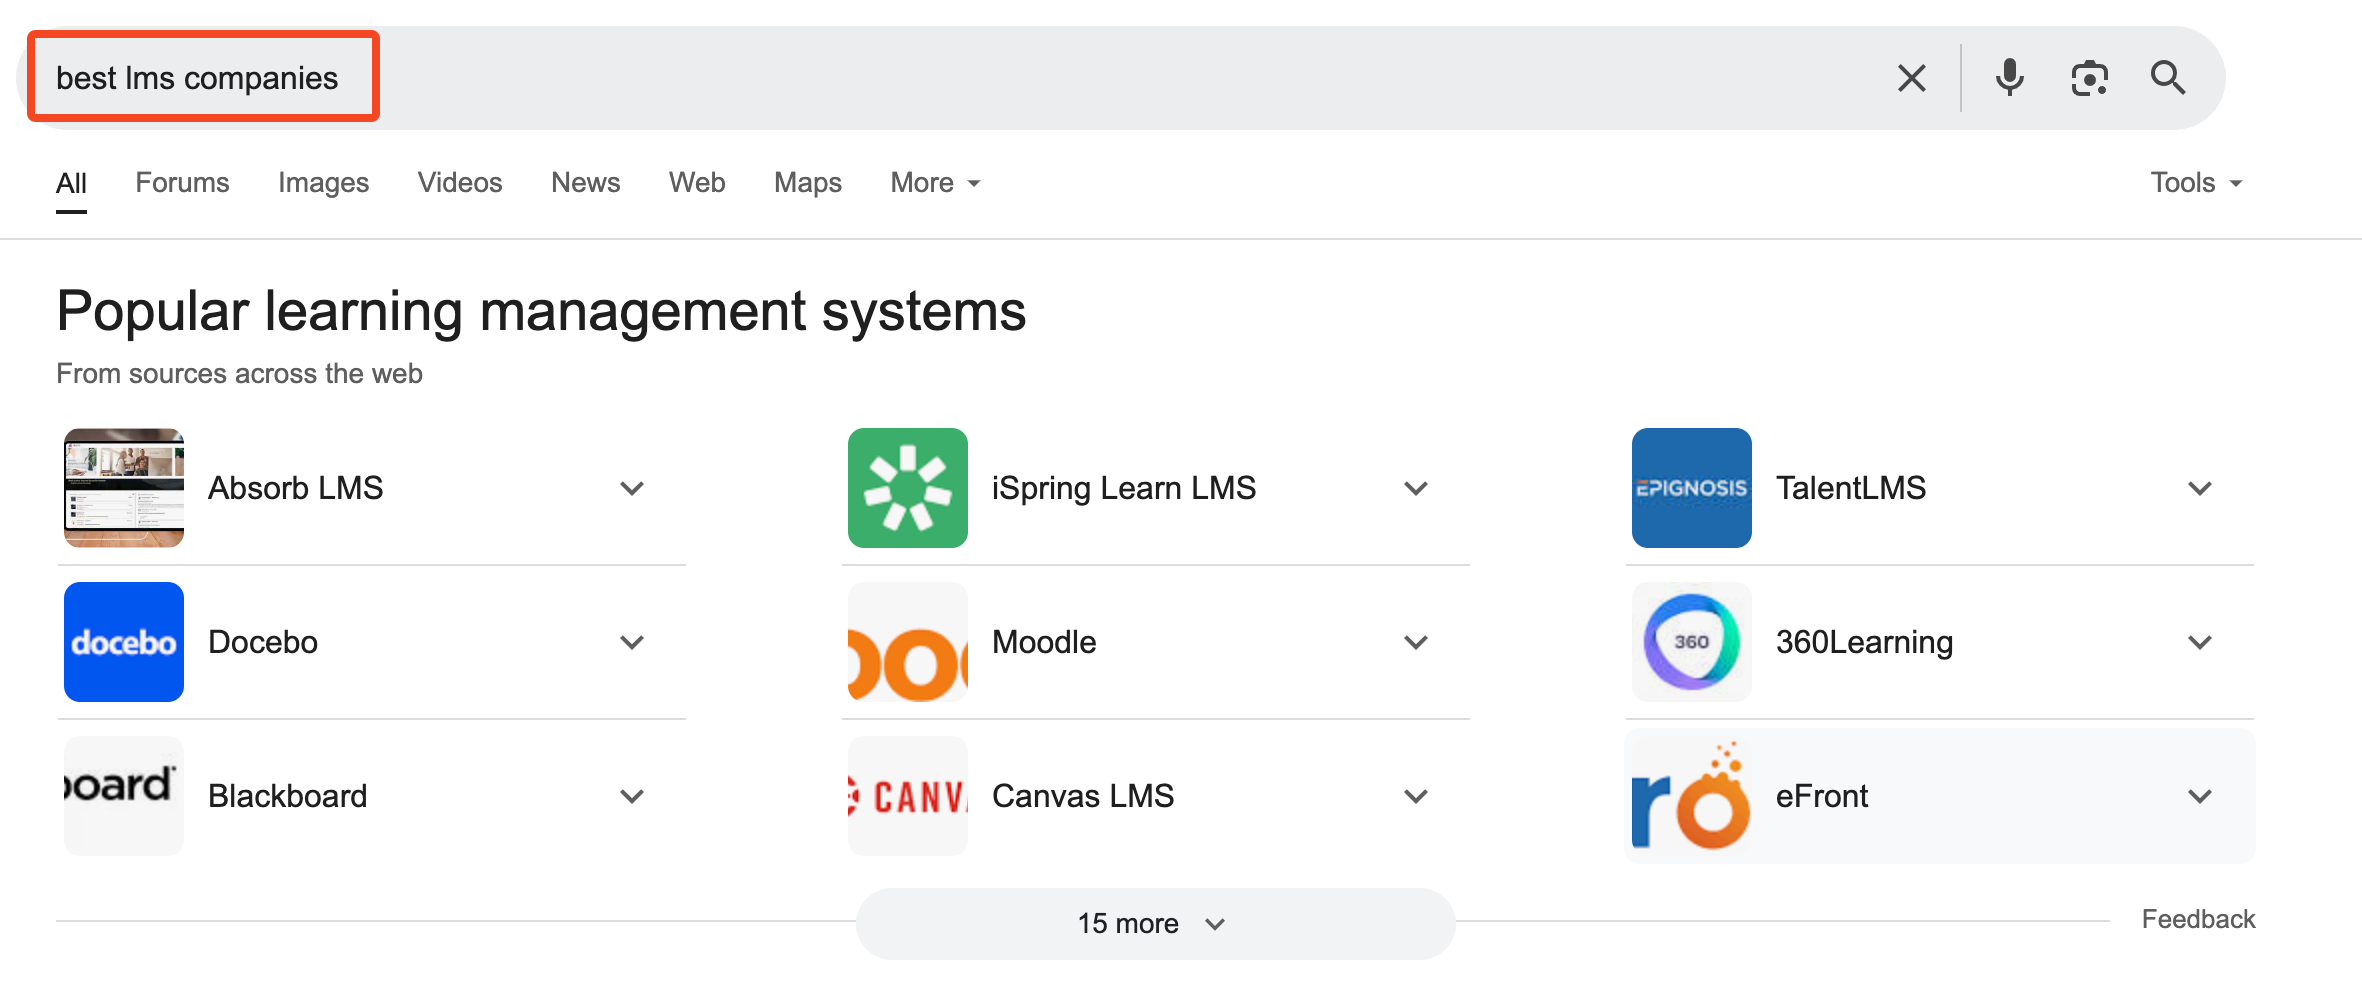
Task: Click the clear search X icon
Action: click(1911, 77)
